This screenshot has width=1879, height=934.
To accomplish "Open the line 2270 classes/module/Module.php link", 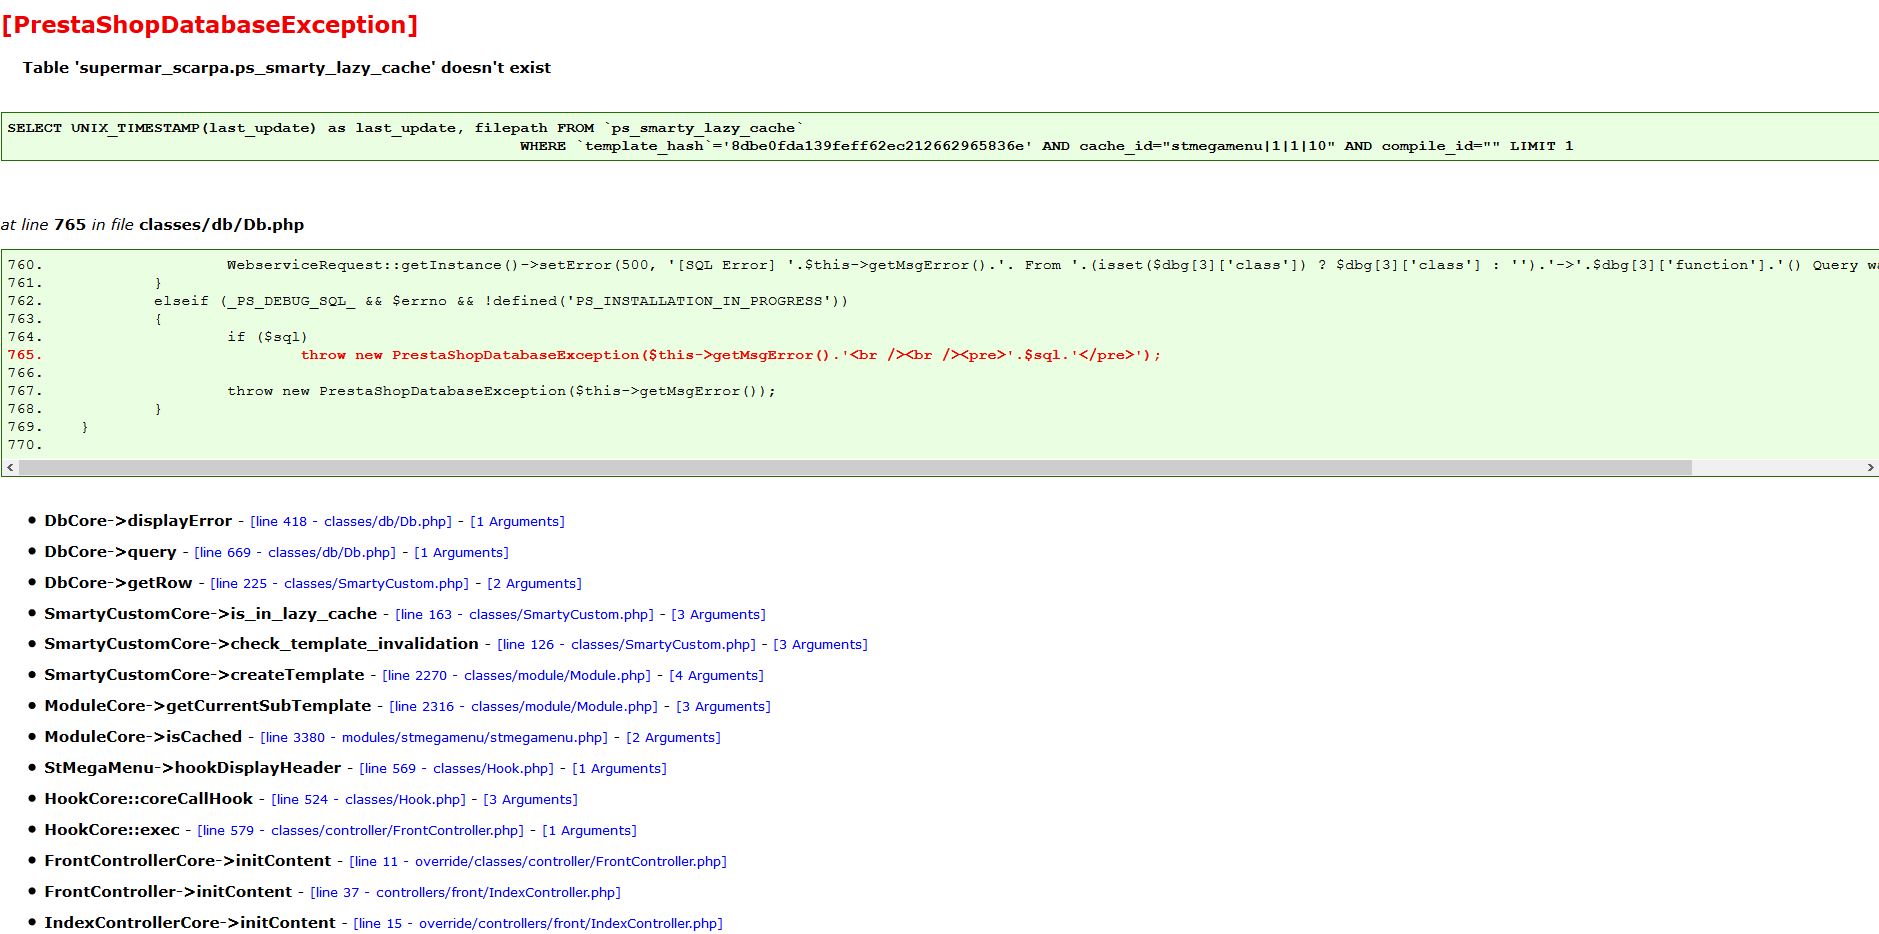I will (516, 676).
